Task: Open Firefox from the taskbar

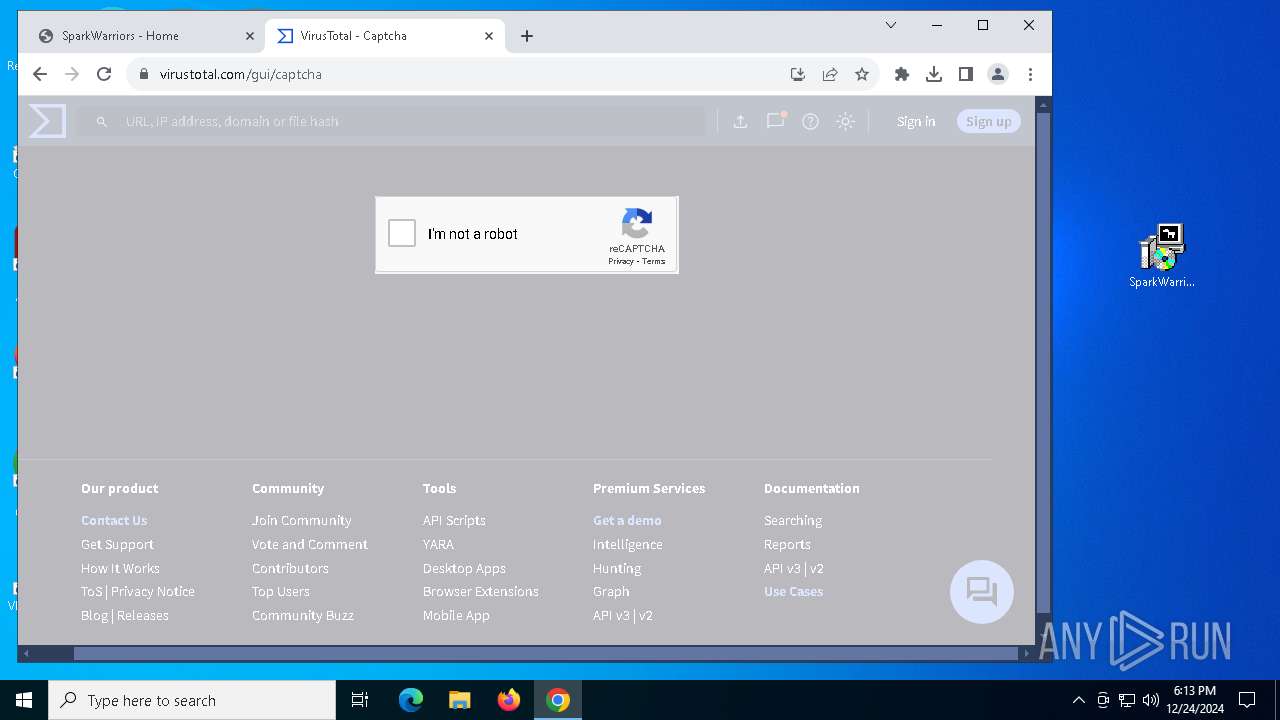Action: coord(509,700)
